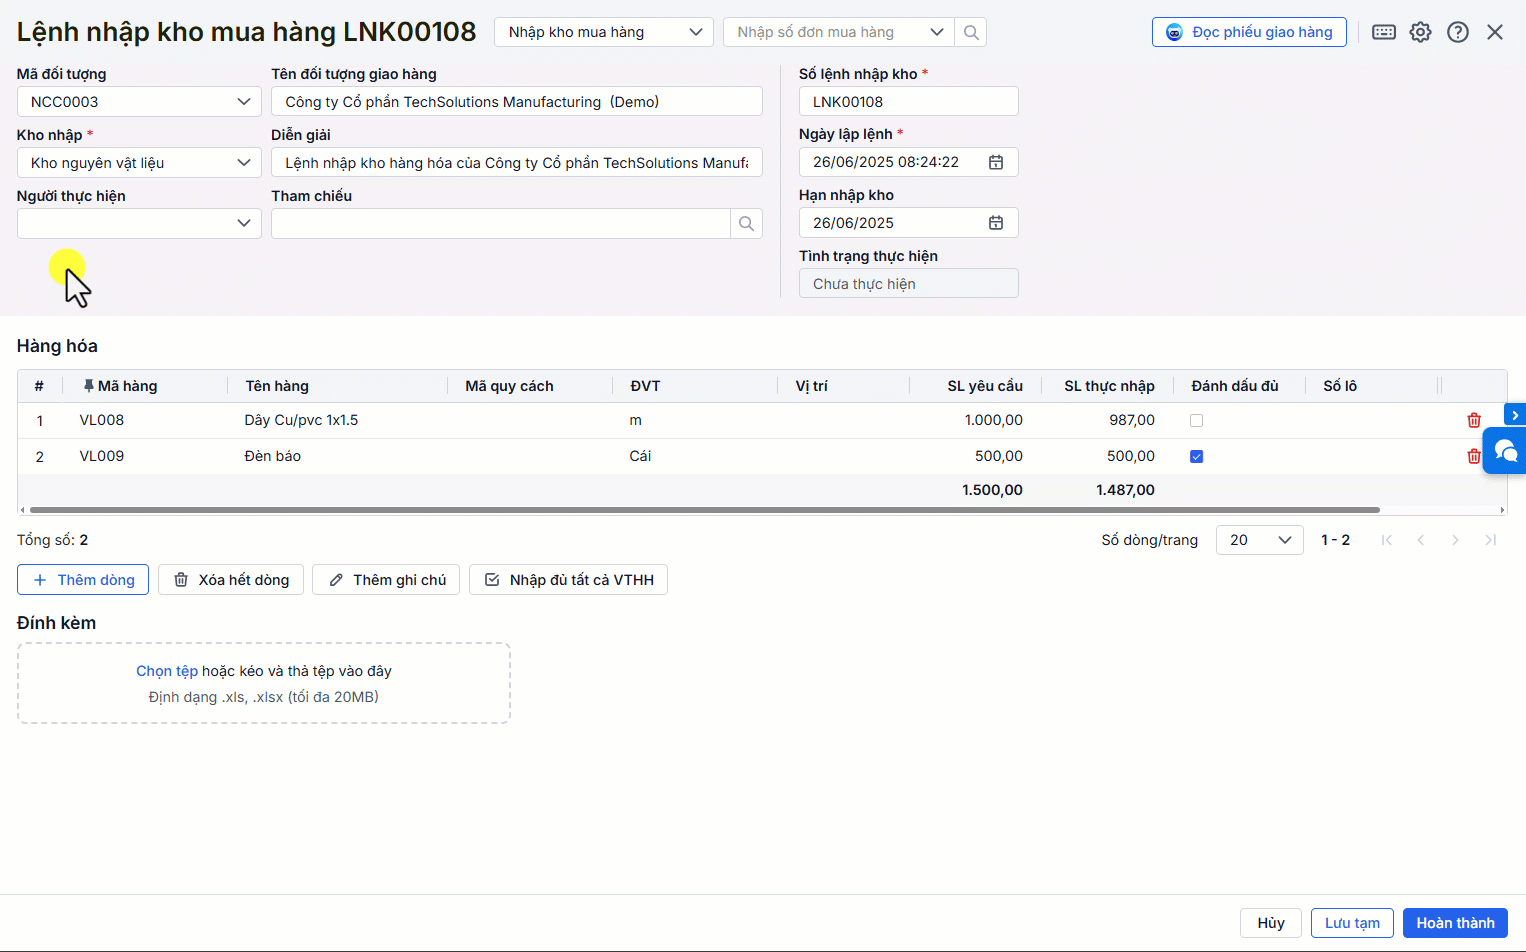
Task: Click the keyboard shortcuts icon
Action: coord(1384,32)
